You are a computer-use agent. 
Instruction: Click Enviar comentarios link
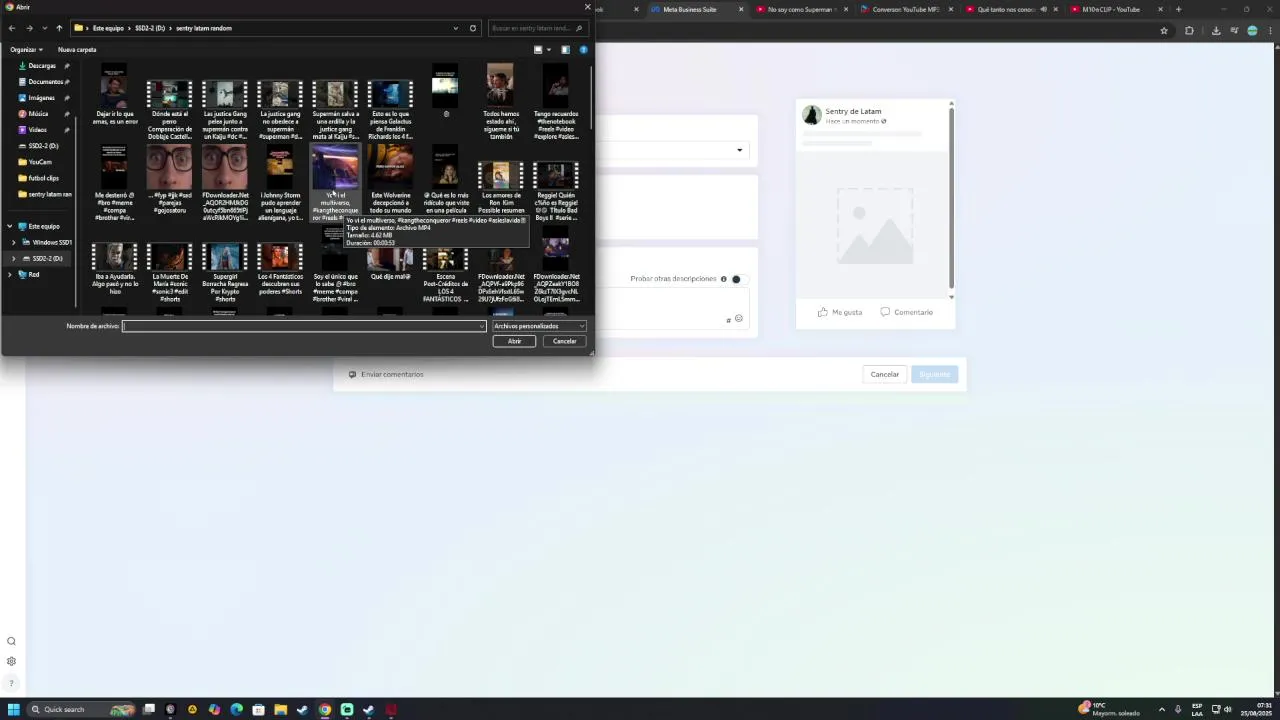(x=386, y=374)
